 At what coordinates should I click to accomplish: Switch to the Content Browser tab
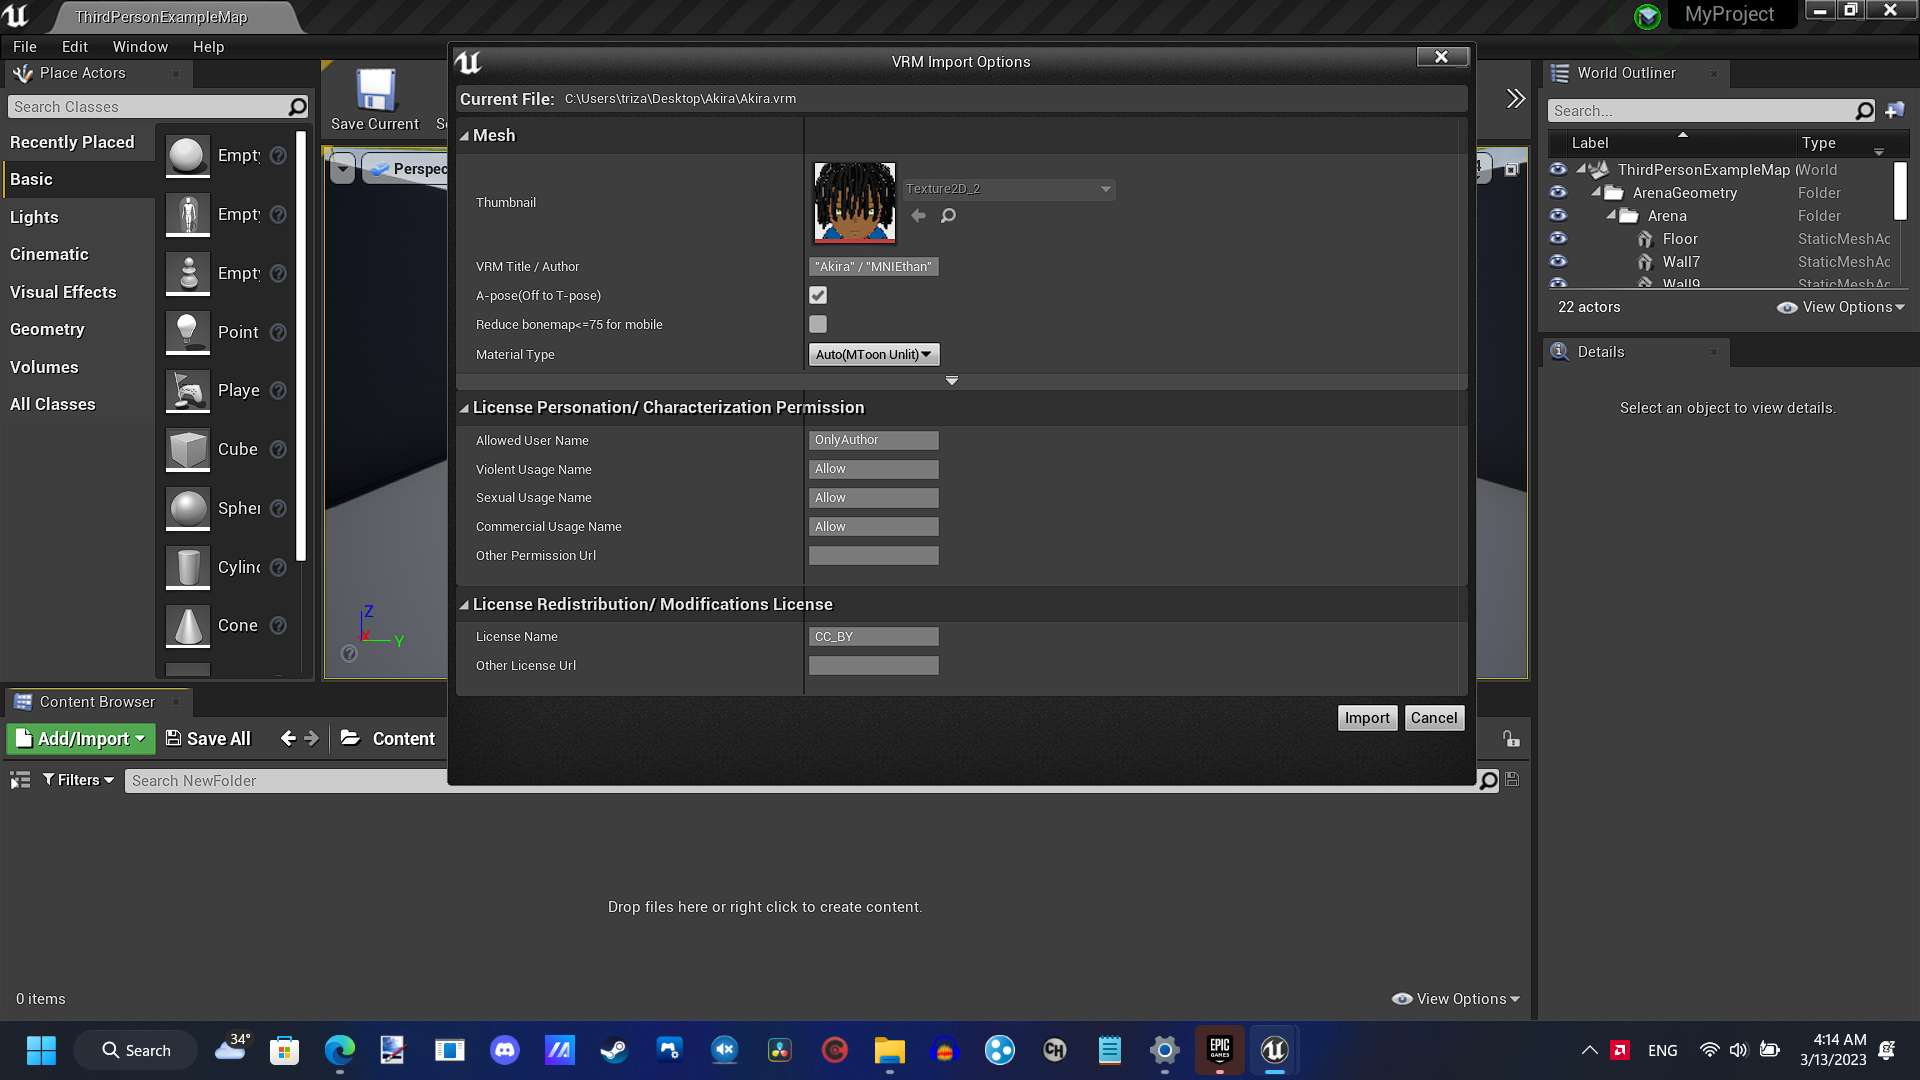[97, 701]
